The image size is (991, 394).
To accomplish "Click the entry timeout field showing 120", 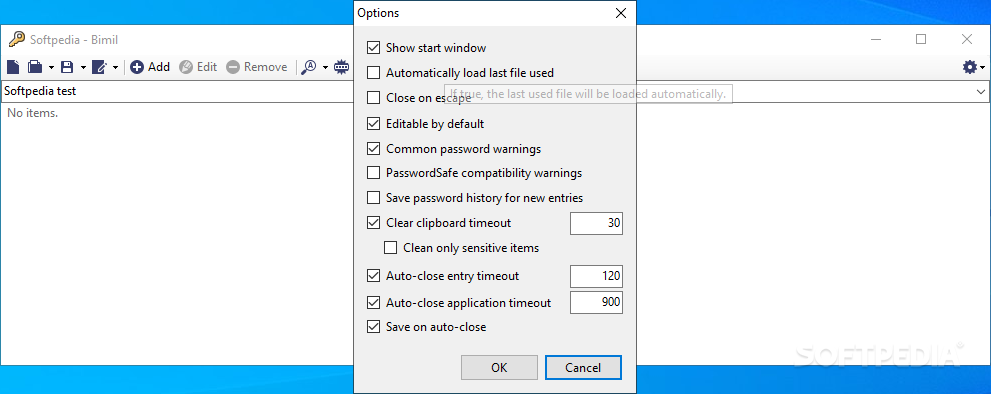I will [x=596, y=276].
